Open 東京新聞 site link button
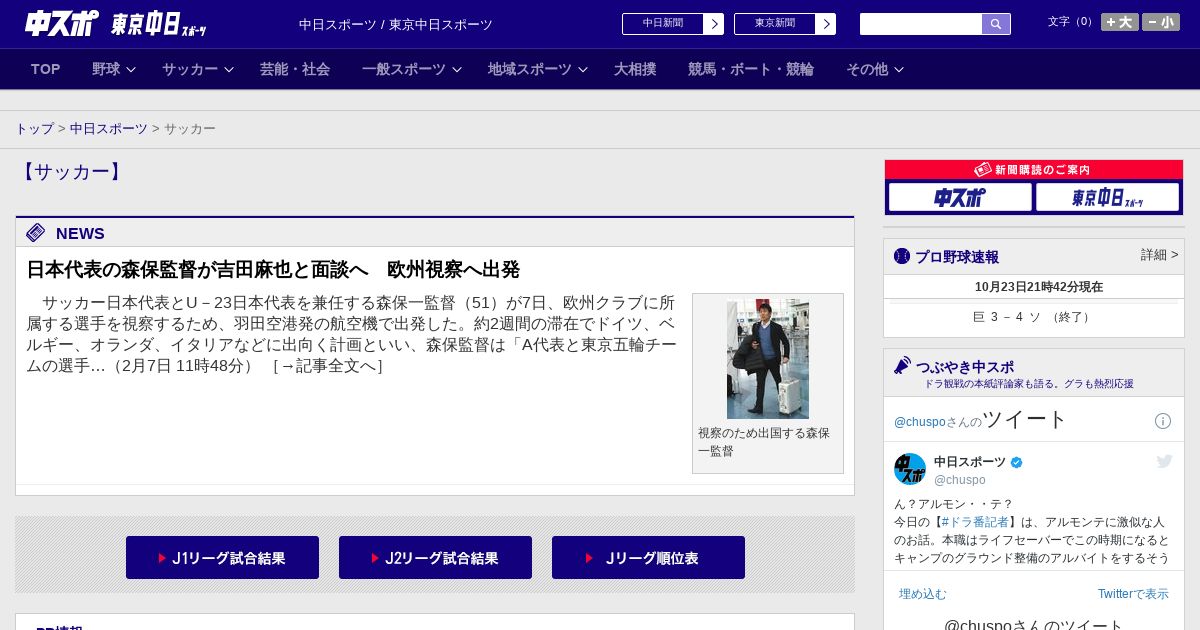Screen dimensions: 1200x630 point(775,24)
